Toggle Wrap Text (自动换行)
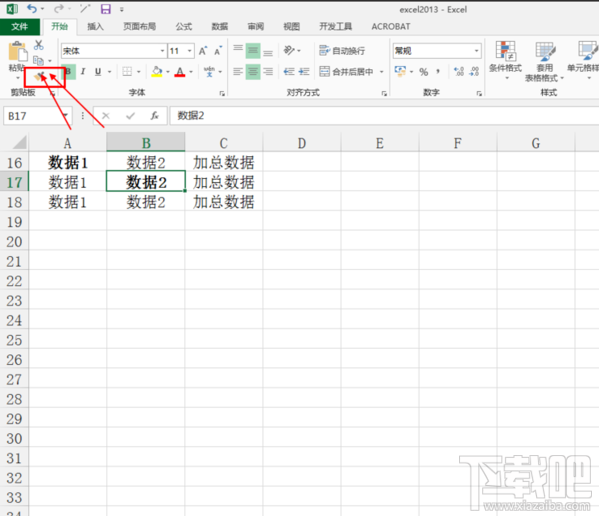 (x=342, y=50)
